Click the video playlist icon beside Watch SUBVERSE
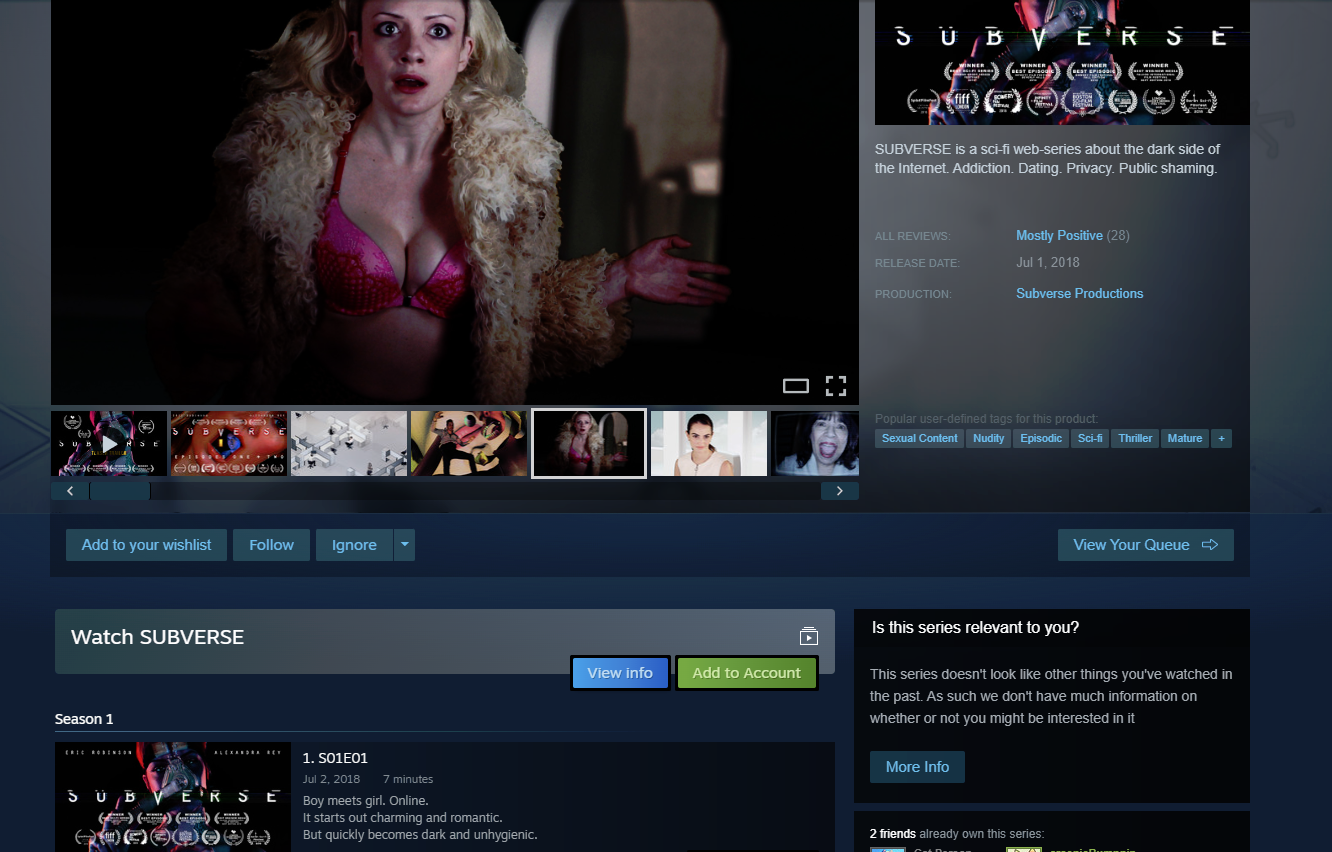This screenshot has height=852, width=1332. tap(809, 637)
